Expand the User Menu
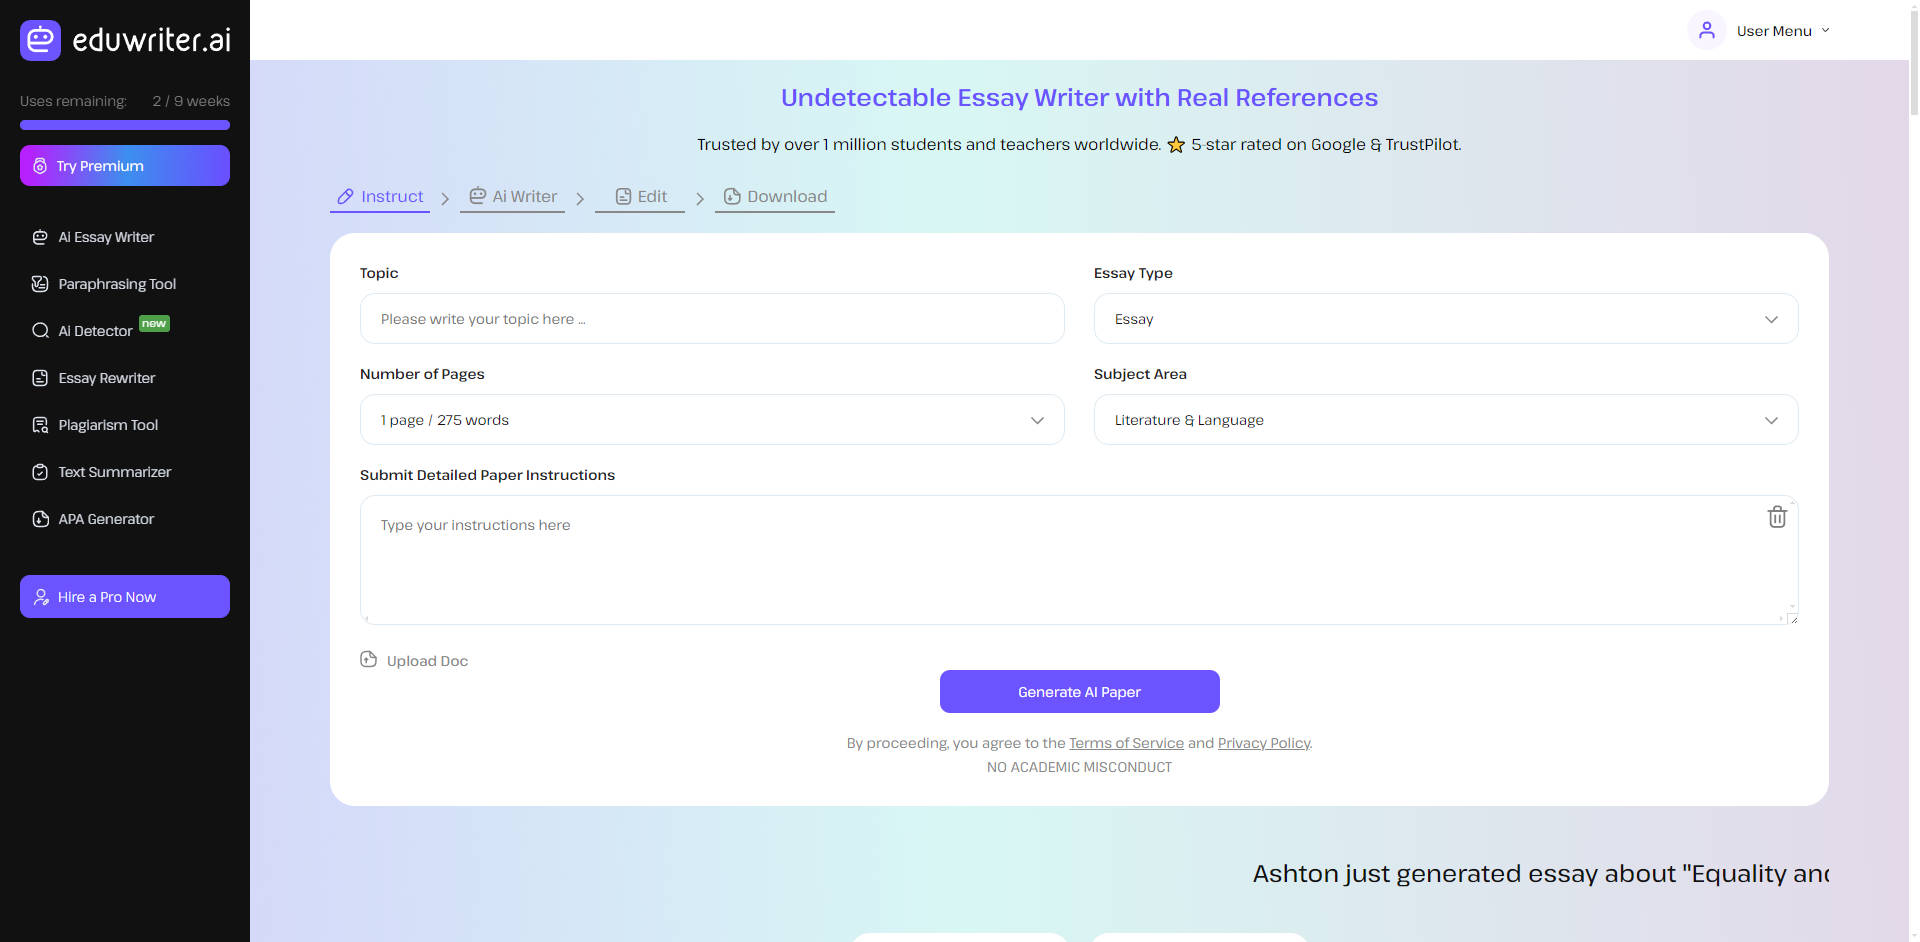 tap(1782, 30)
